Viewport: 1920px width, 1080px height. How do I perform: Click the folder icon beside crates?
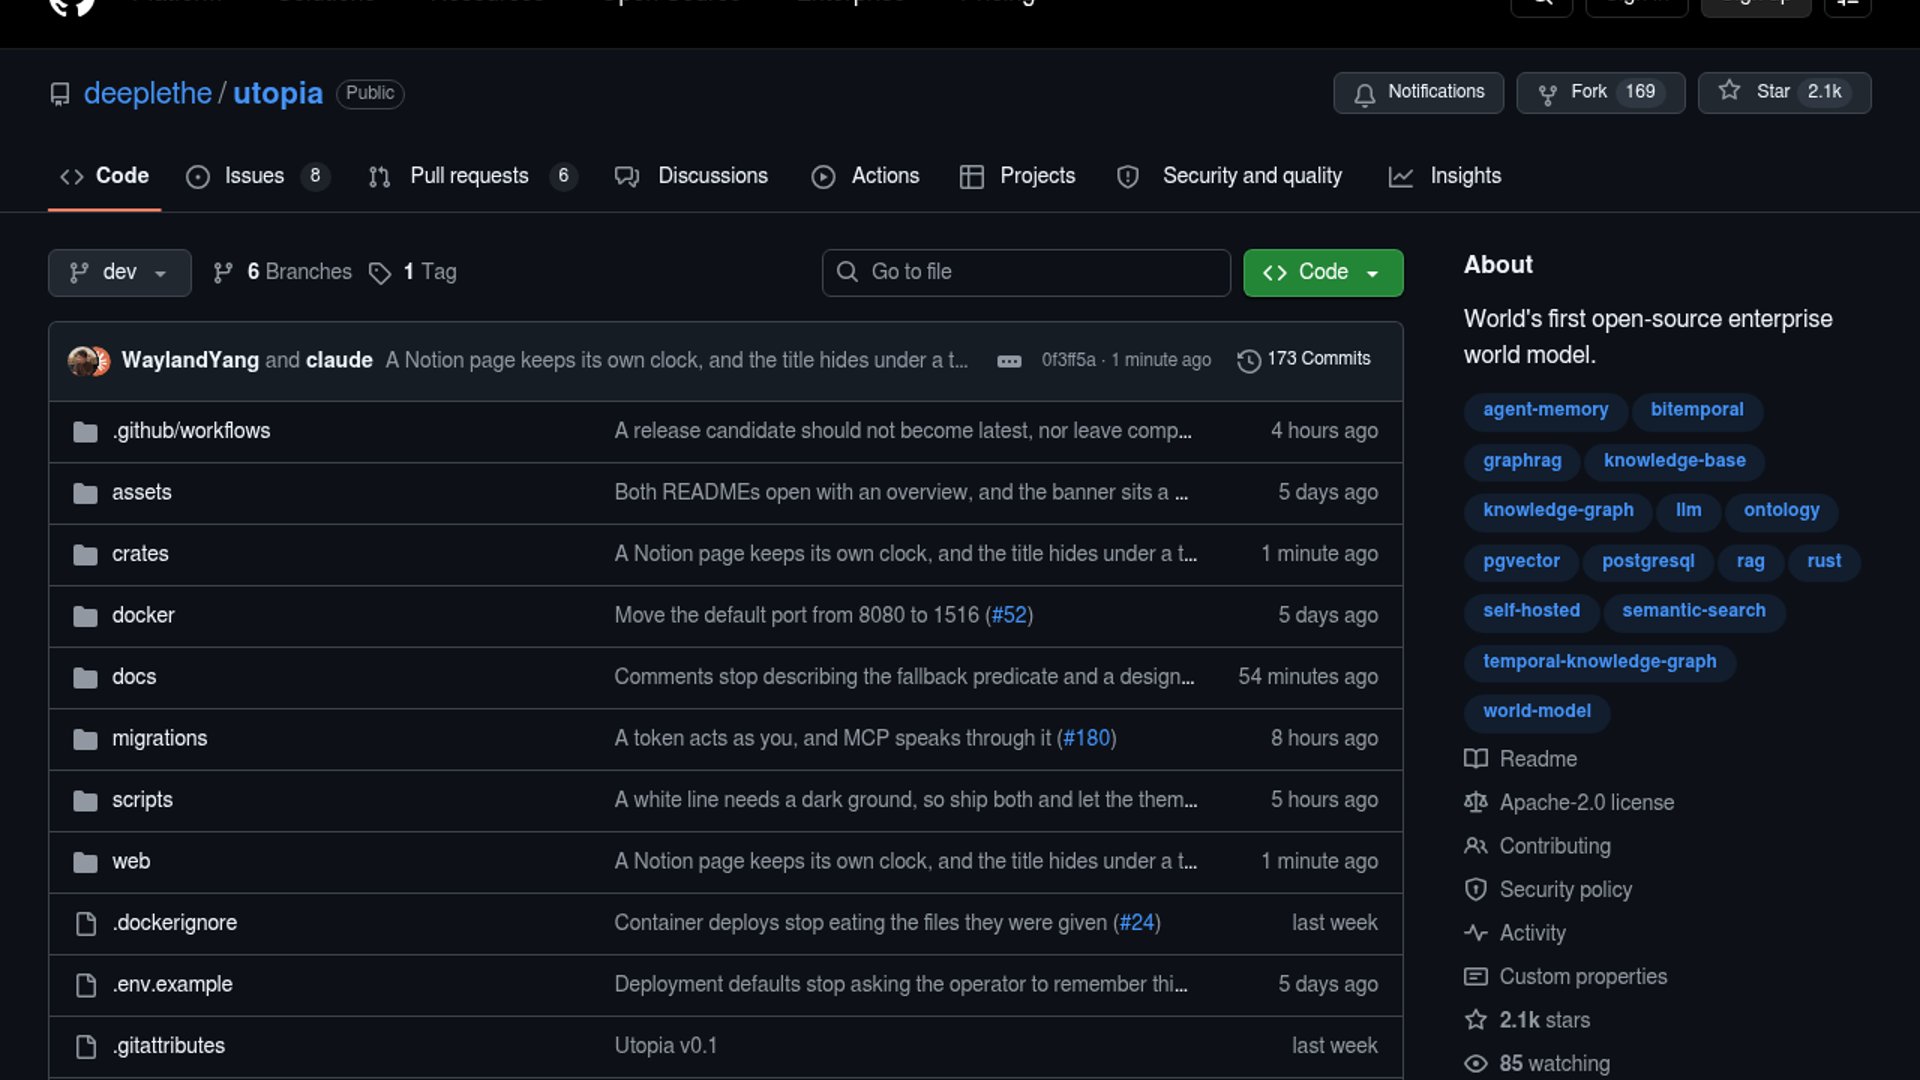click(85, 555)
